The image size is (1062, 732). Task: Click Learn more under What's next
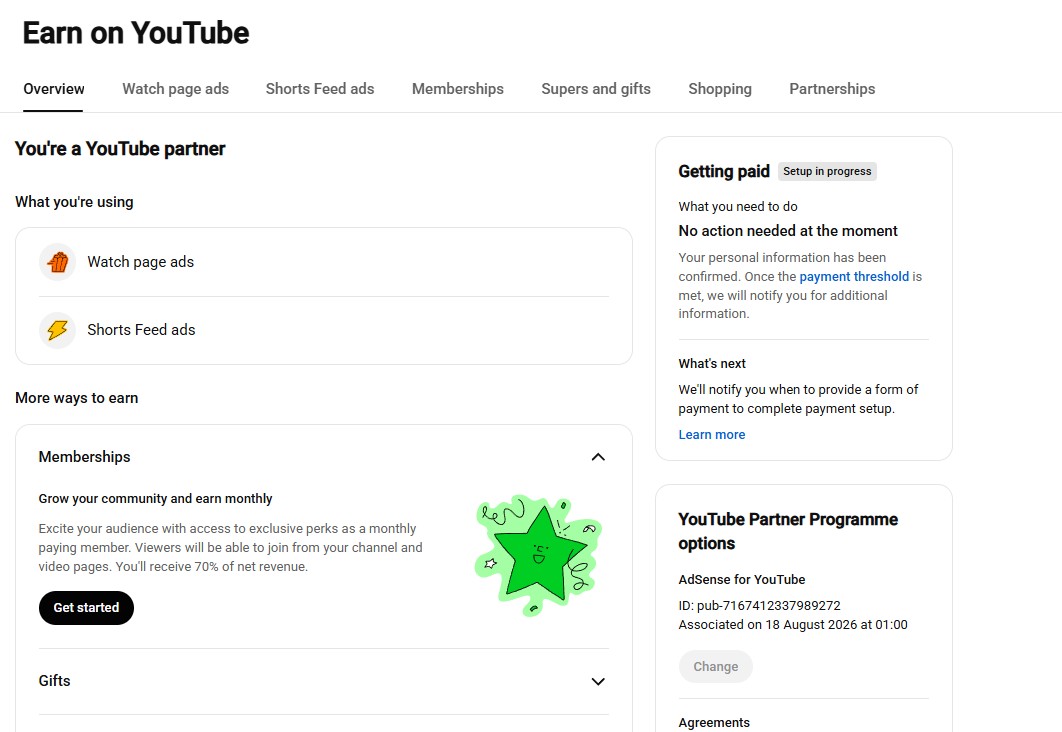[x=712, y=435]
